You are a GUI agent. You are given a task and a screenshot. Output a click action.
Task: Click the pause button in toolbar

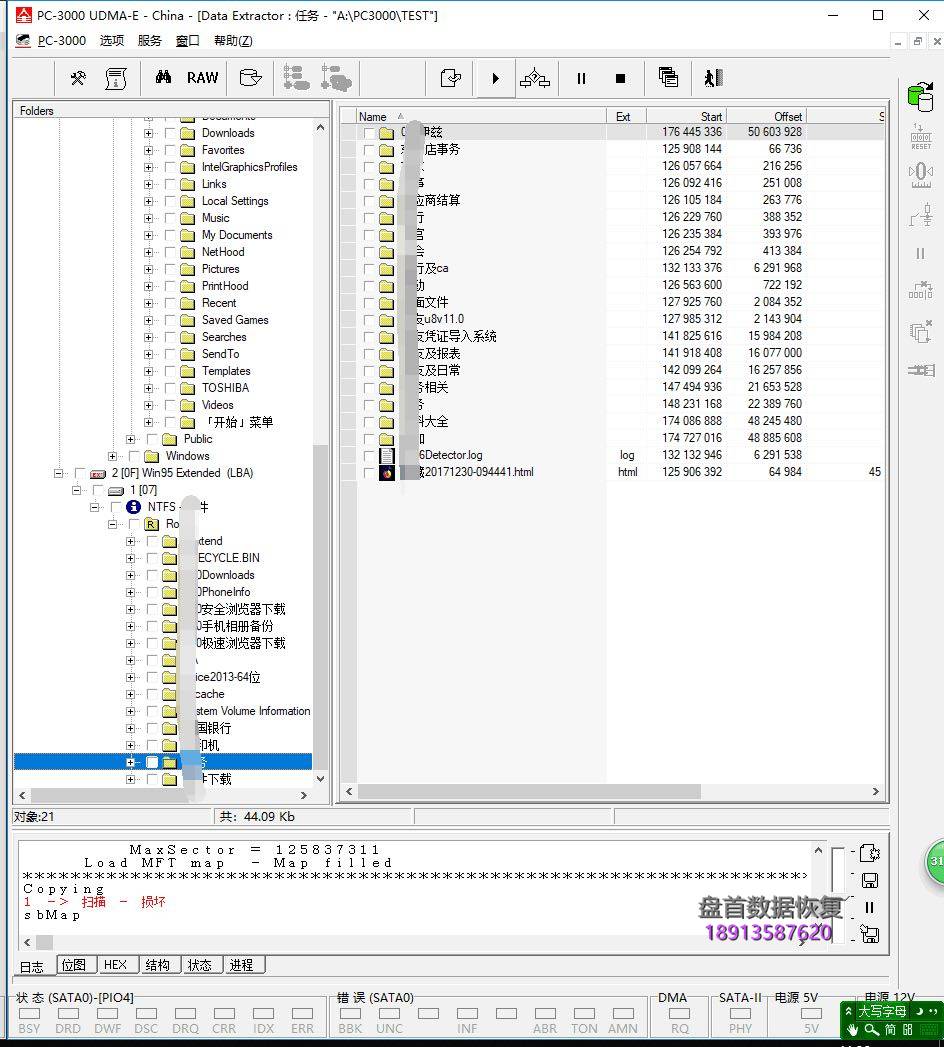pyautogui.click(x=581, y=78)
